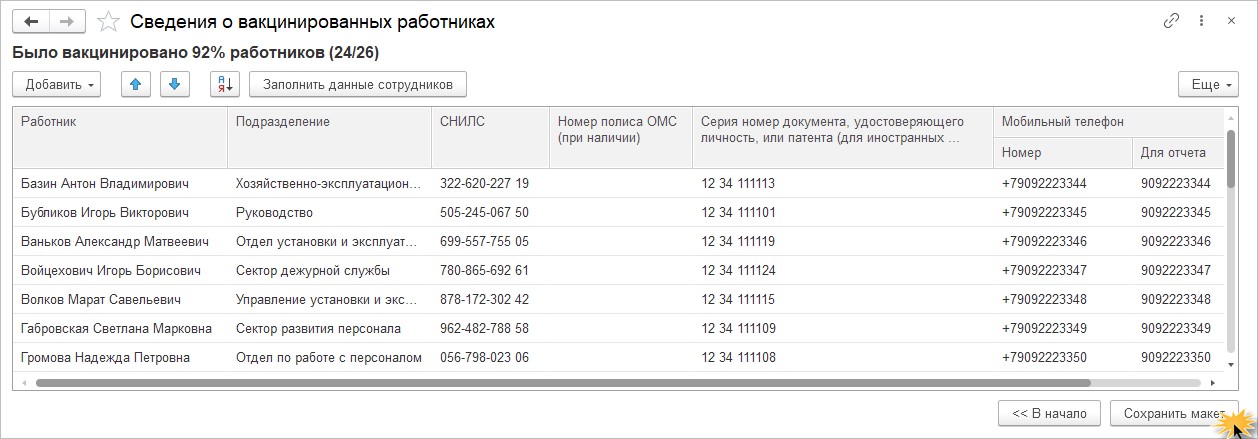The image size is (1258, 439).
Task: Select row Войцехович Игорь Борисович
Action: [619, 270]
